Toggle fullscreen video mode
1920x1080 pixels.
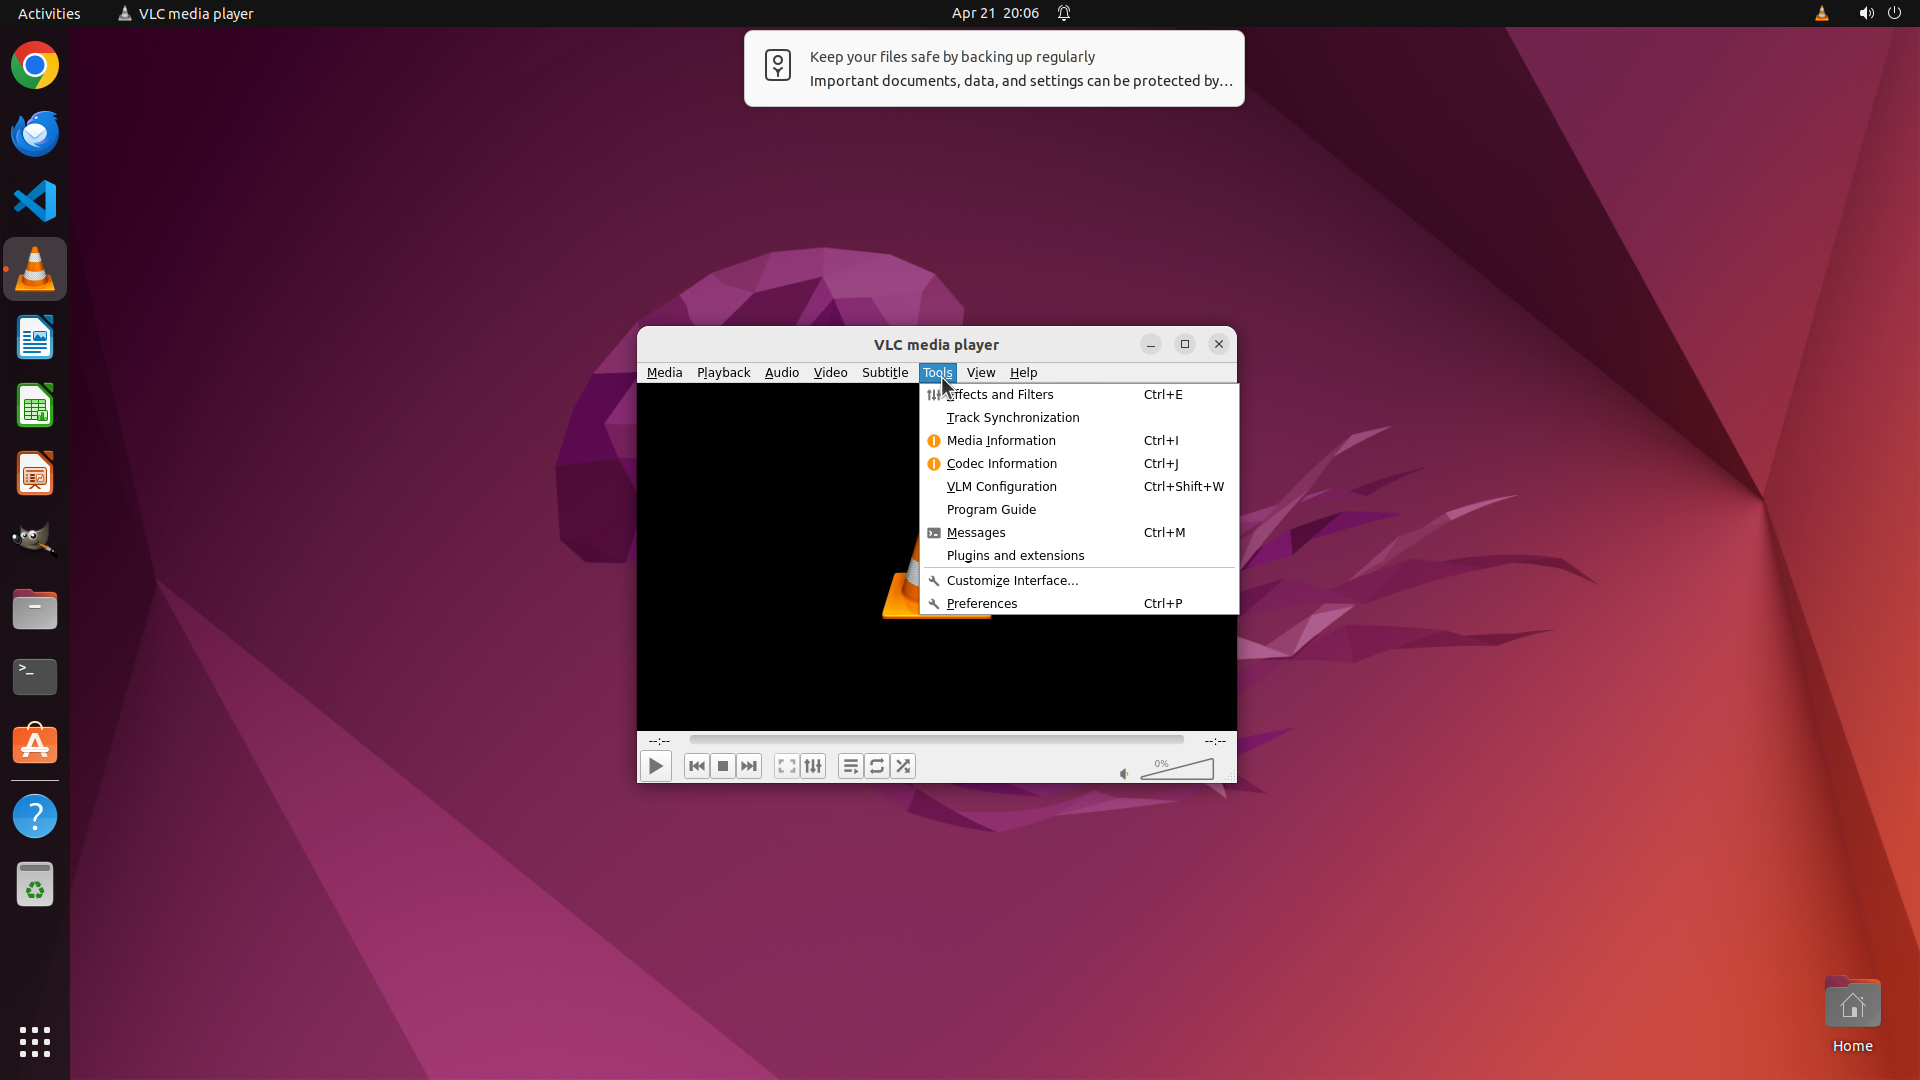coord(787,766)
